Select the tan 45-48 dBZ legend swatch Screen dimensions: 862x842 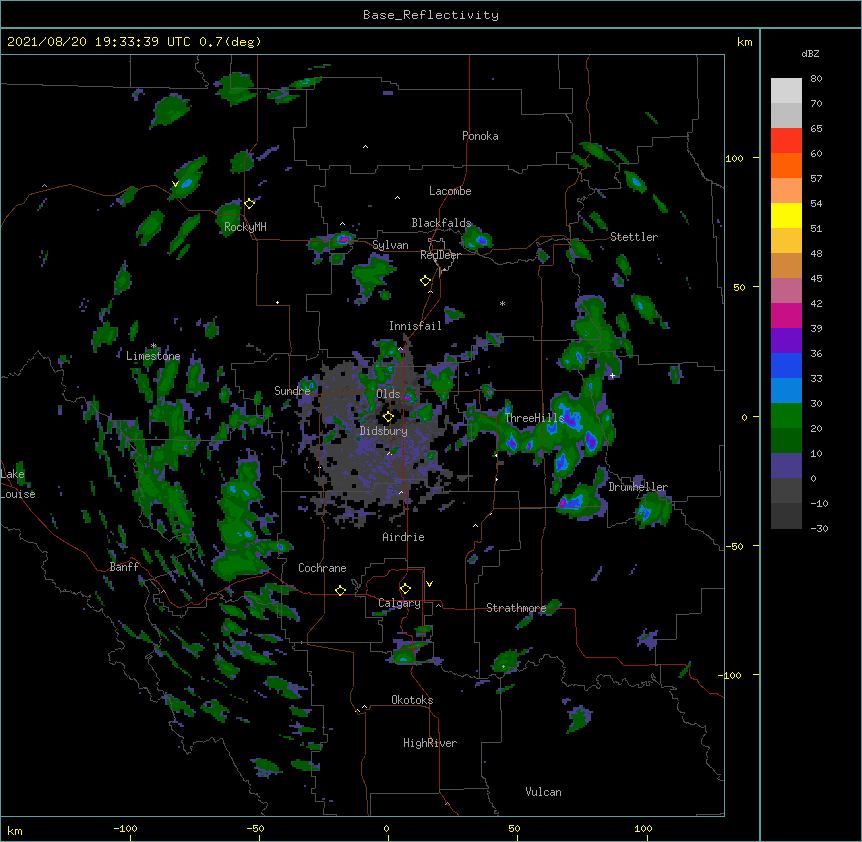[786, 266]
